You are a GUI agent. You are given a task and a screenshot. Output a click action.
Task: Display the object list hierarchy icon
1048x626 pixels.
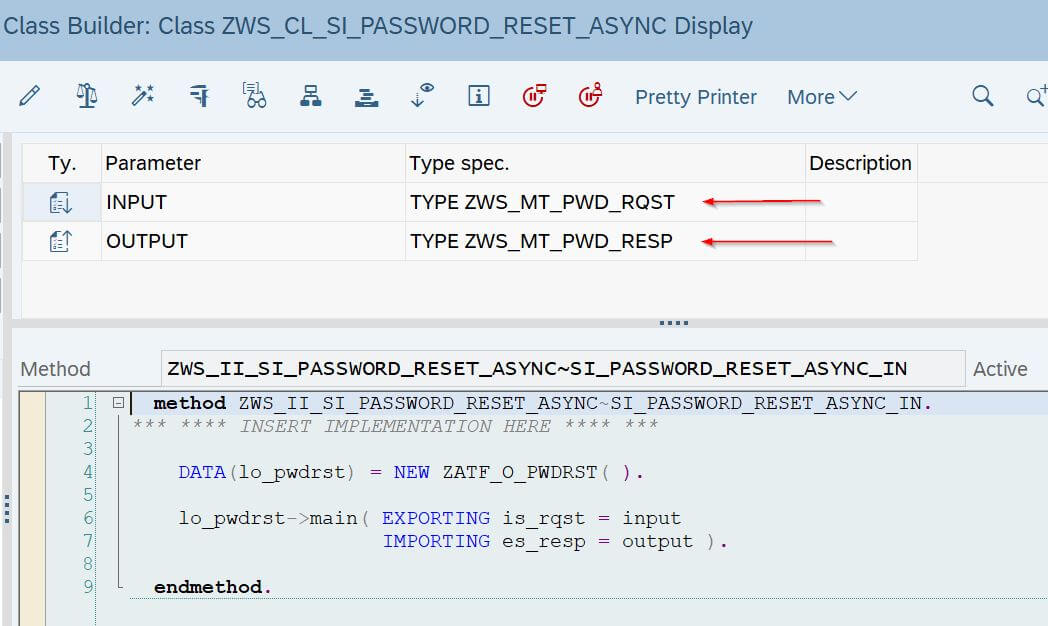click(311, 96)
